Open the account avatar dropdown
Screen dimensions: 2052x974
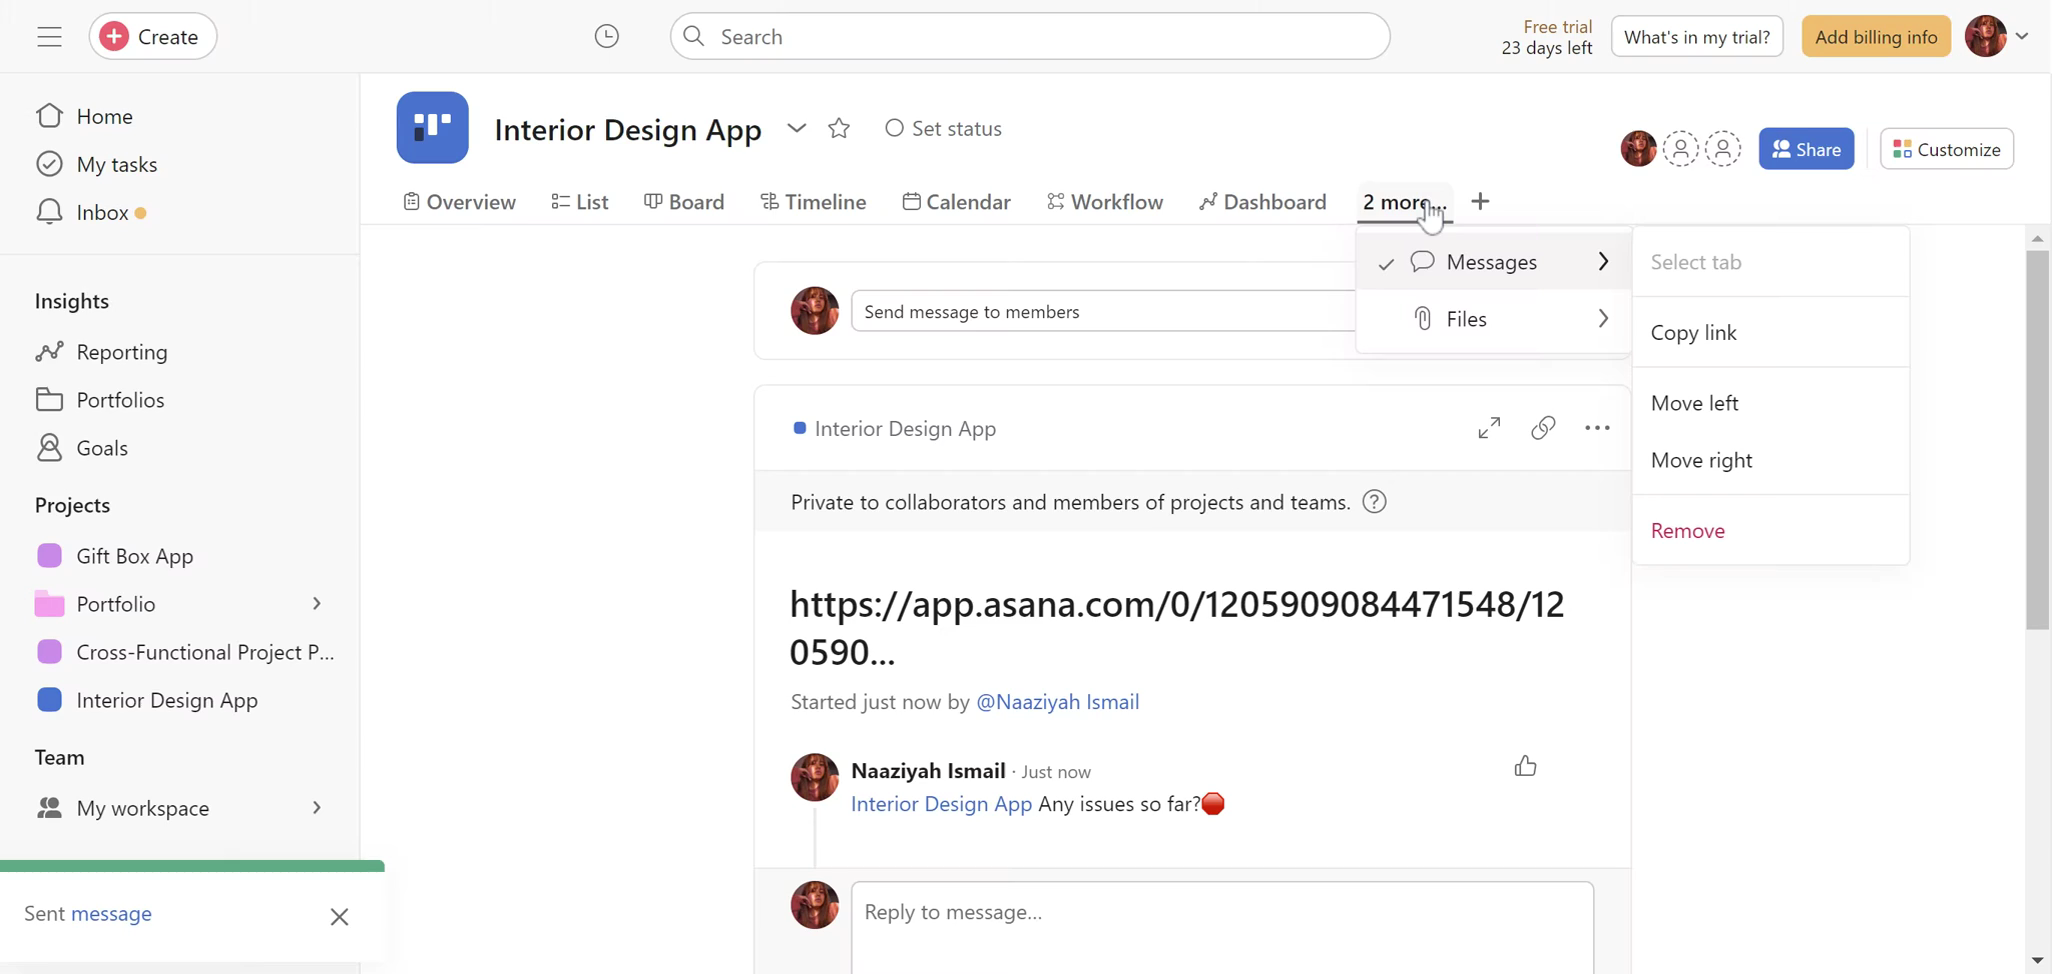click(x=1996, y=36)
